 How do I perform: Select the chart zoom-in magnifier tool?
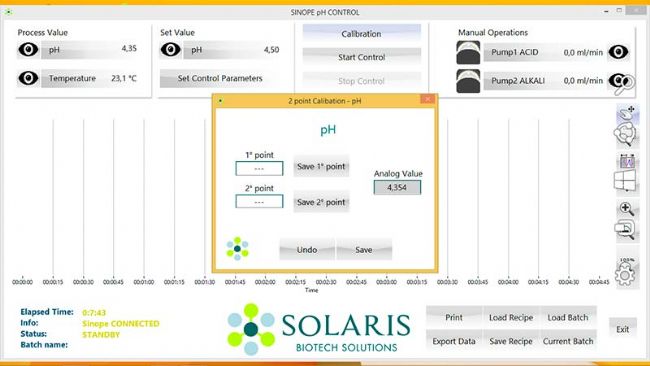(626, 208)
